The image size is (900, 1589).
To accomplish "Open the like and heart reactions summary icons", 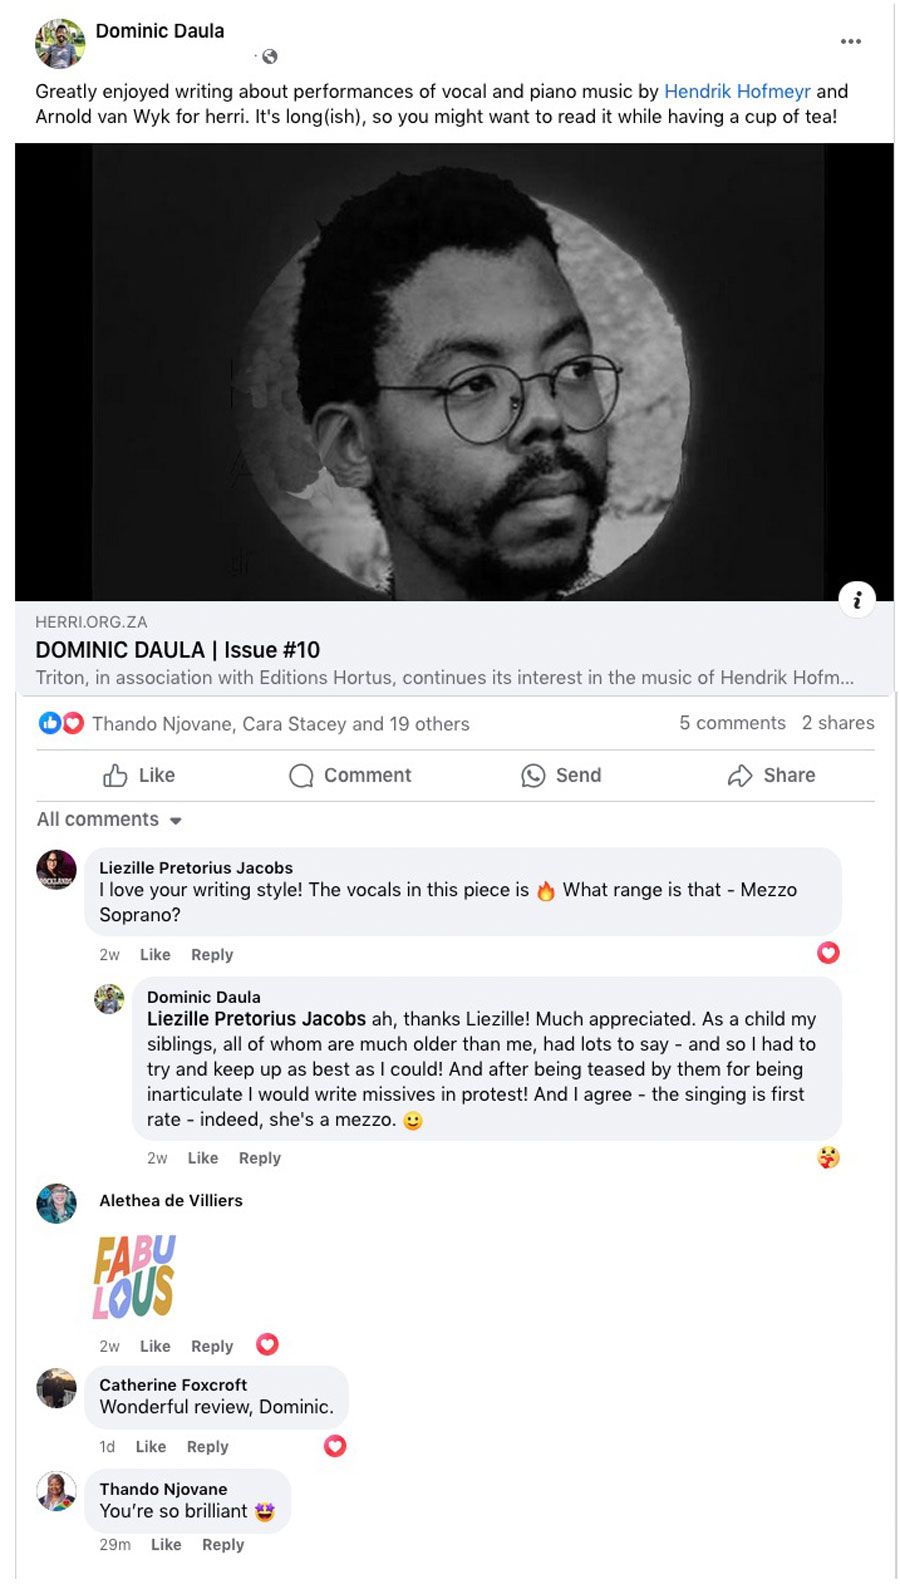I will click(x=61, y=723).
